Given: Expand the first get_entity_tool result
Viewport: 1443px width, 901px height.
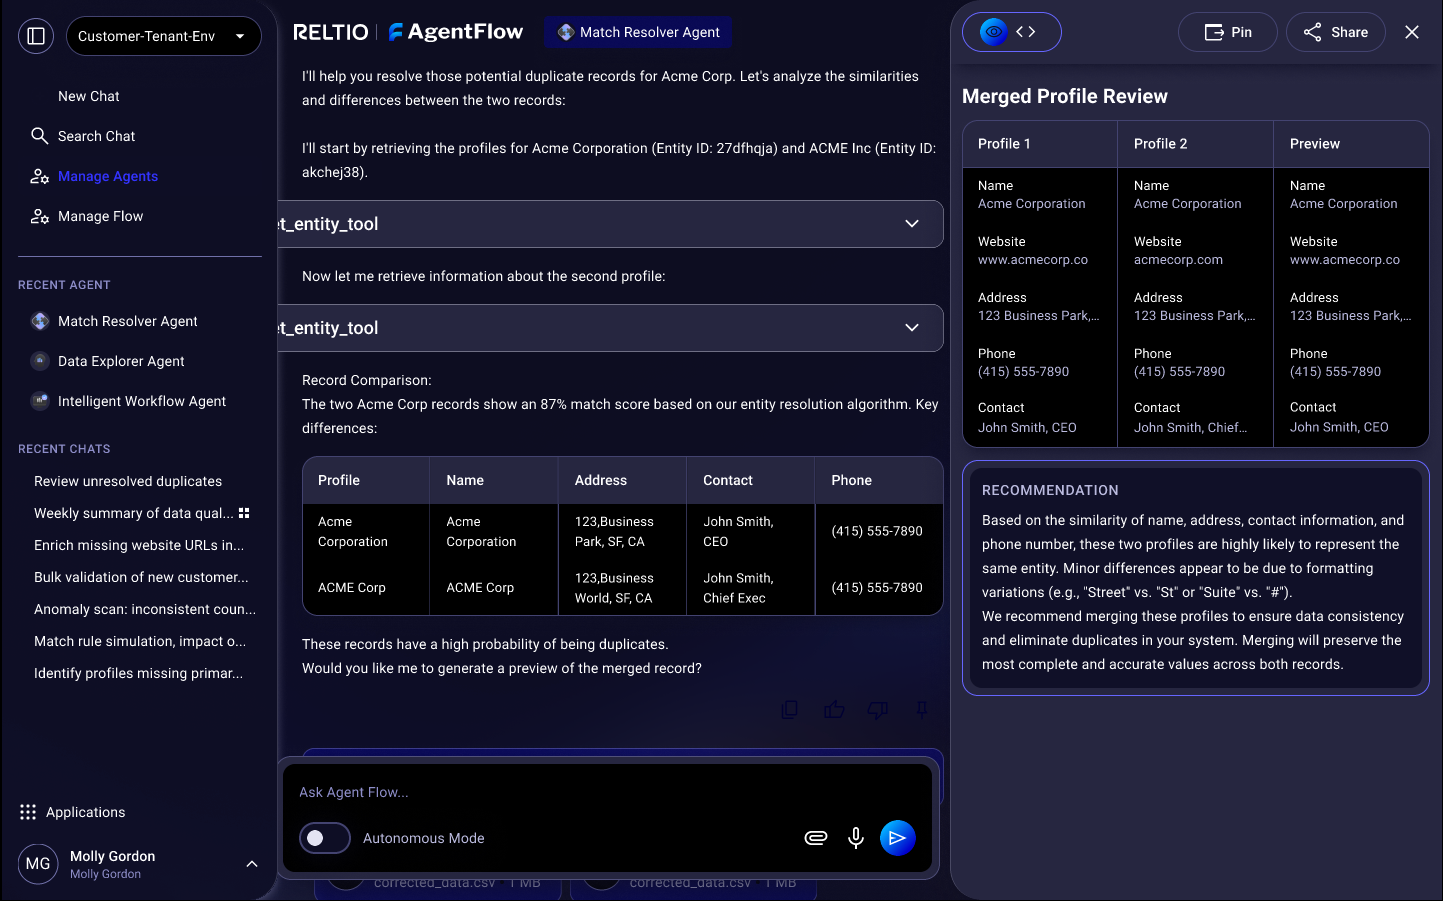Looking at the screenshot, I should (x=911, y=224).
